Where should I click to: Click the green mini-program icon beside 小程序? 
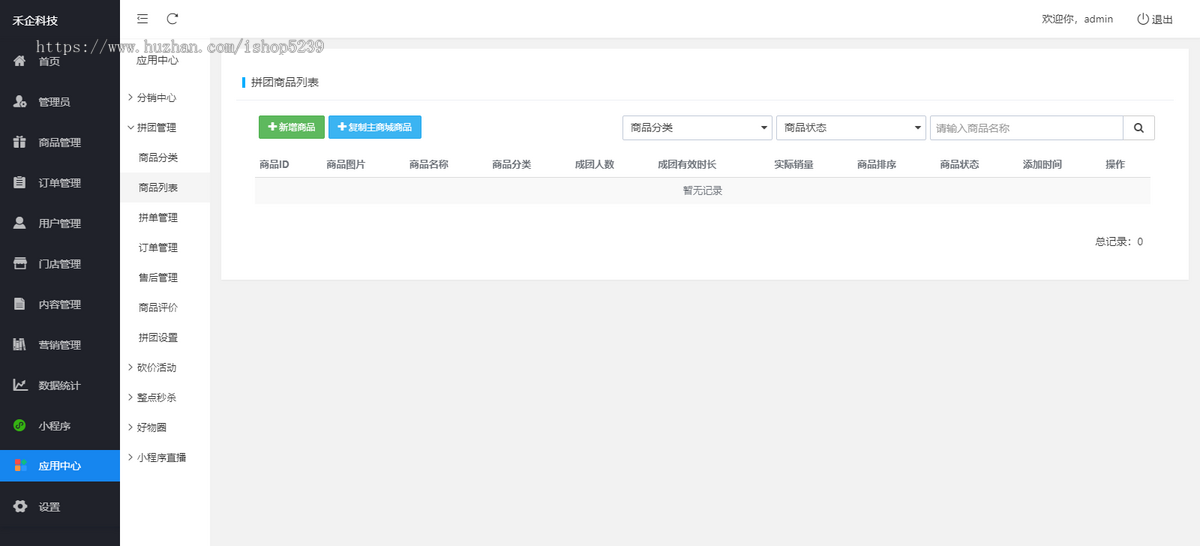click(x=19, y=426)
